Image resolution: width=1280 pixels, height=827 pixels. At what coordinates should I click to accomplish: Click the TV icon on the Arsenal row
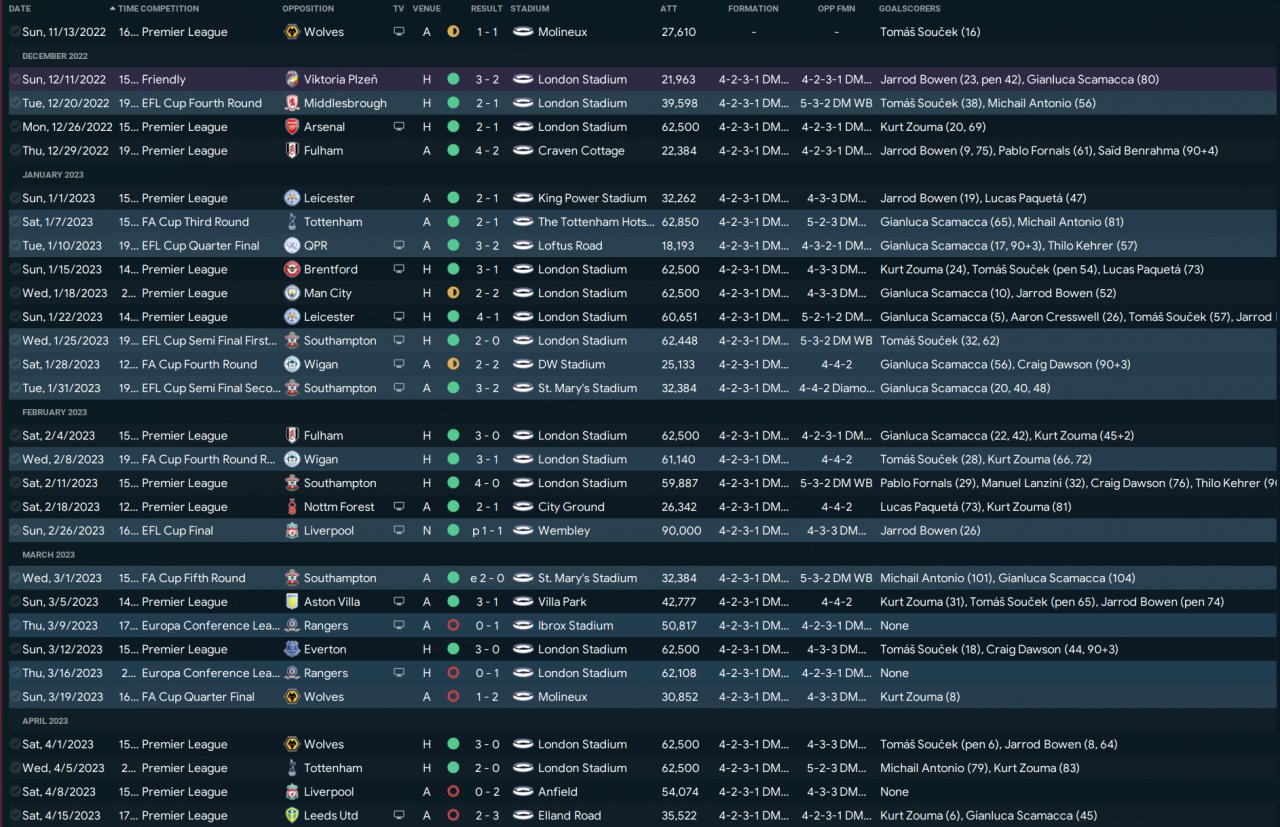click(x=399, y=128)
